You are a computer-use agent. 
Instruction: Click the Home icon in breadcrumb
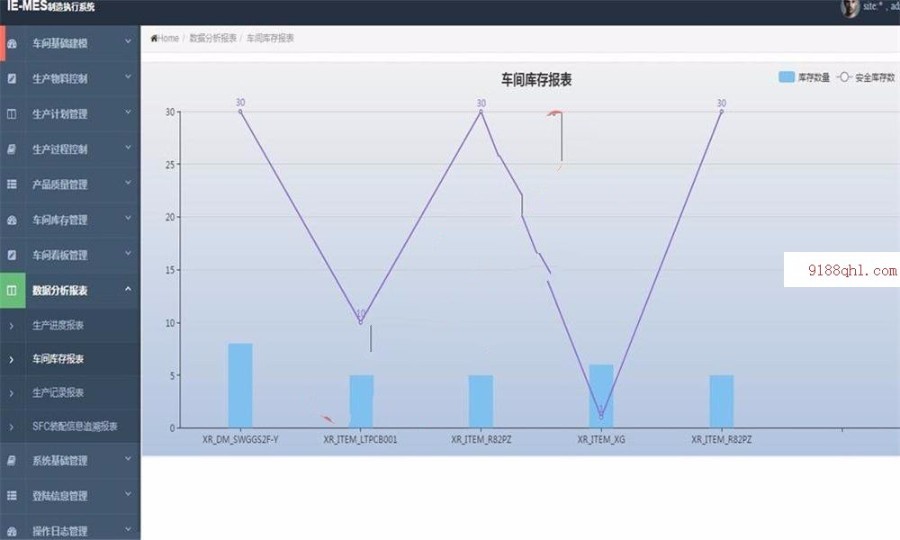click(x=154, y=38)
